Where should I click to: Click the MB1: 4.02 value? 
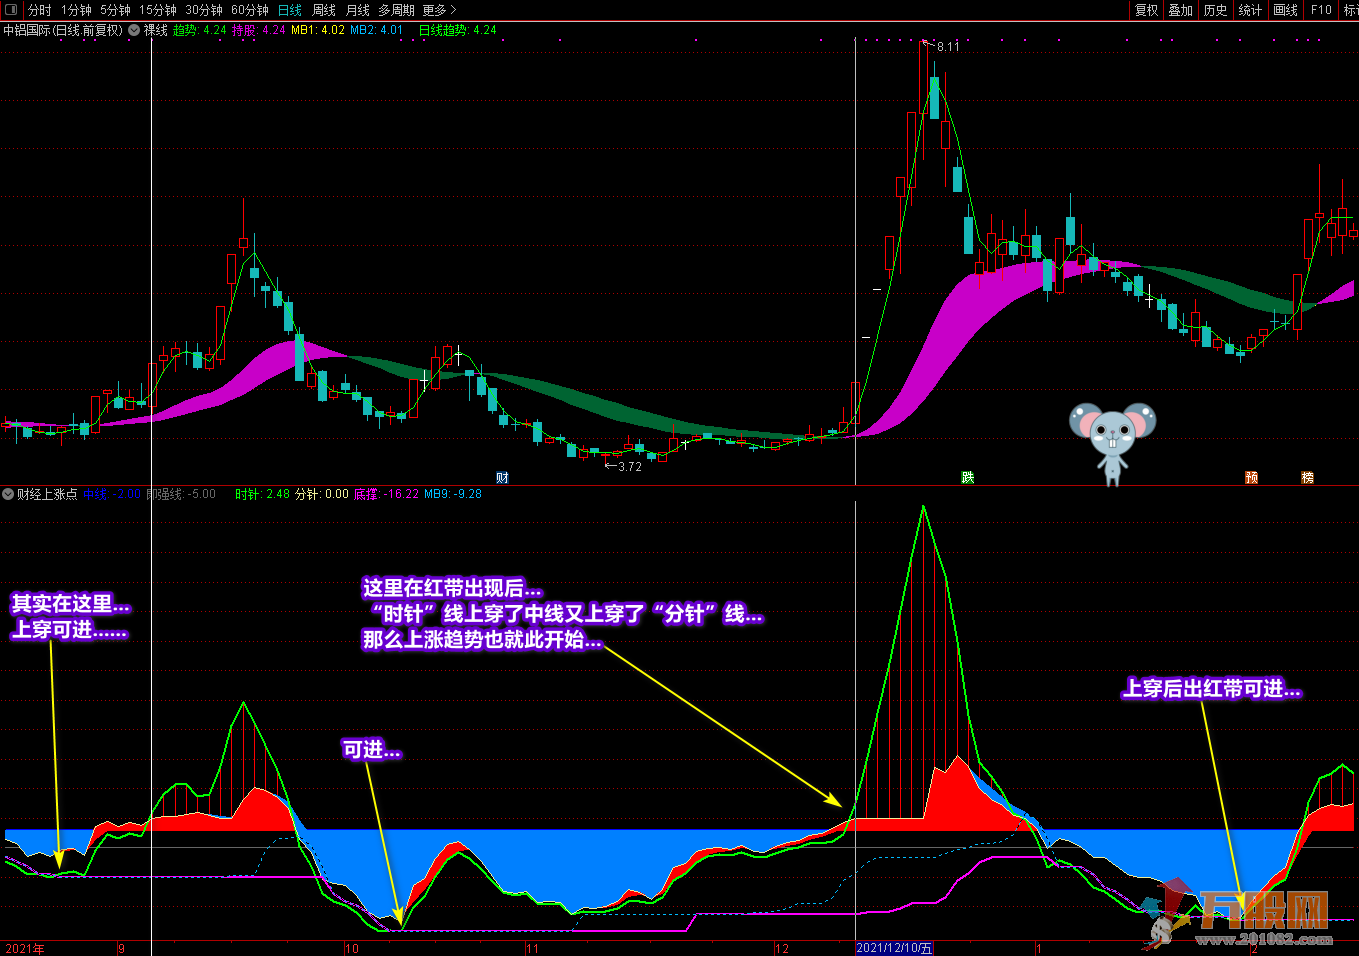point(318,30)
